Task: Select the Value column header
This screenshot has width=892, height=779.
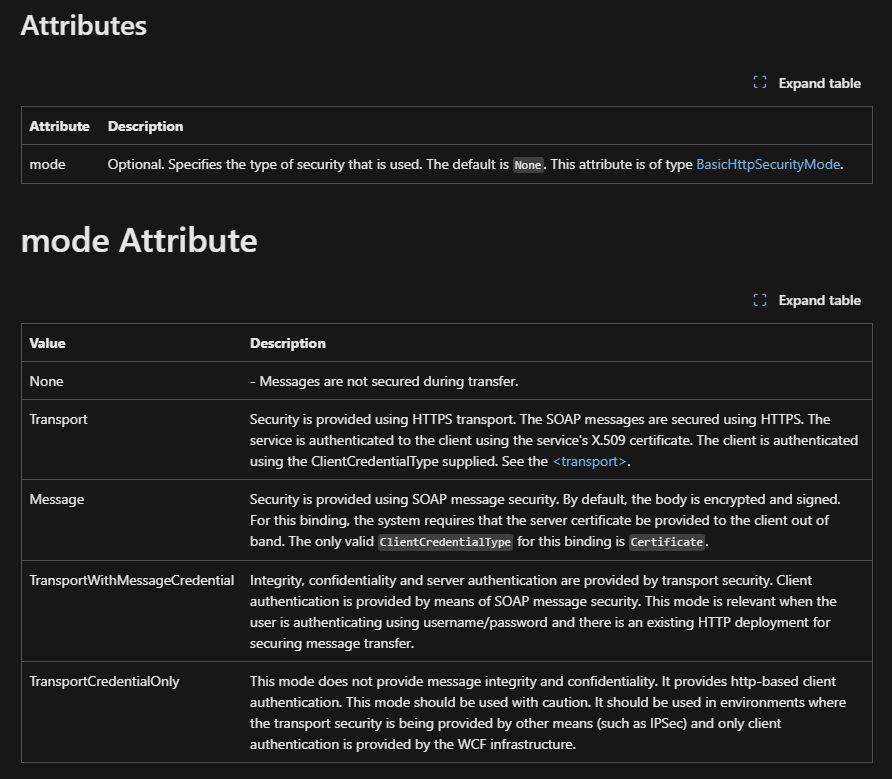Action: pyautogui.click(x=47, y=343)
